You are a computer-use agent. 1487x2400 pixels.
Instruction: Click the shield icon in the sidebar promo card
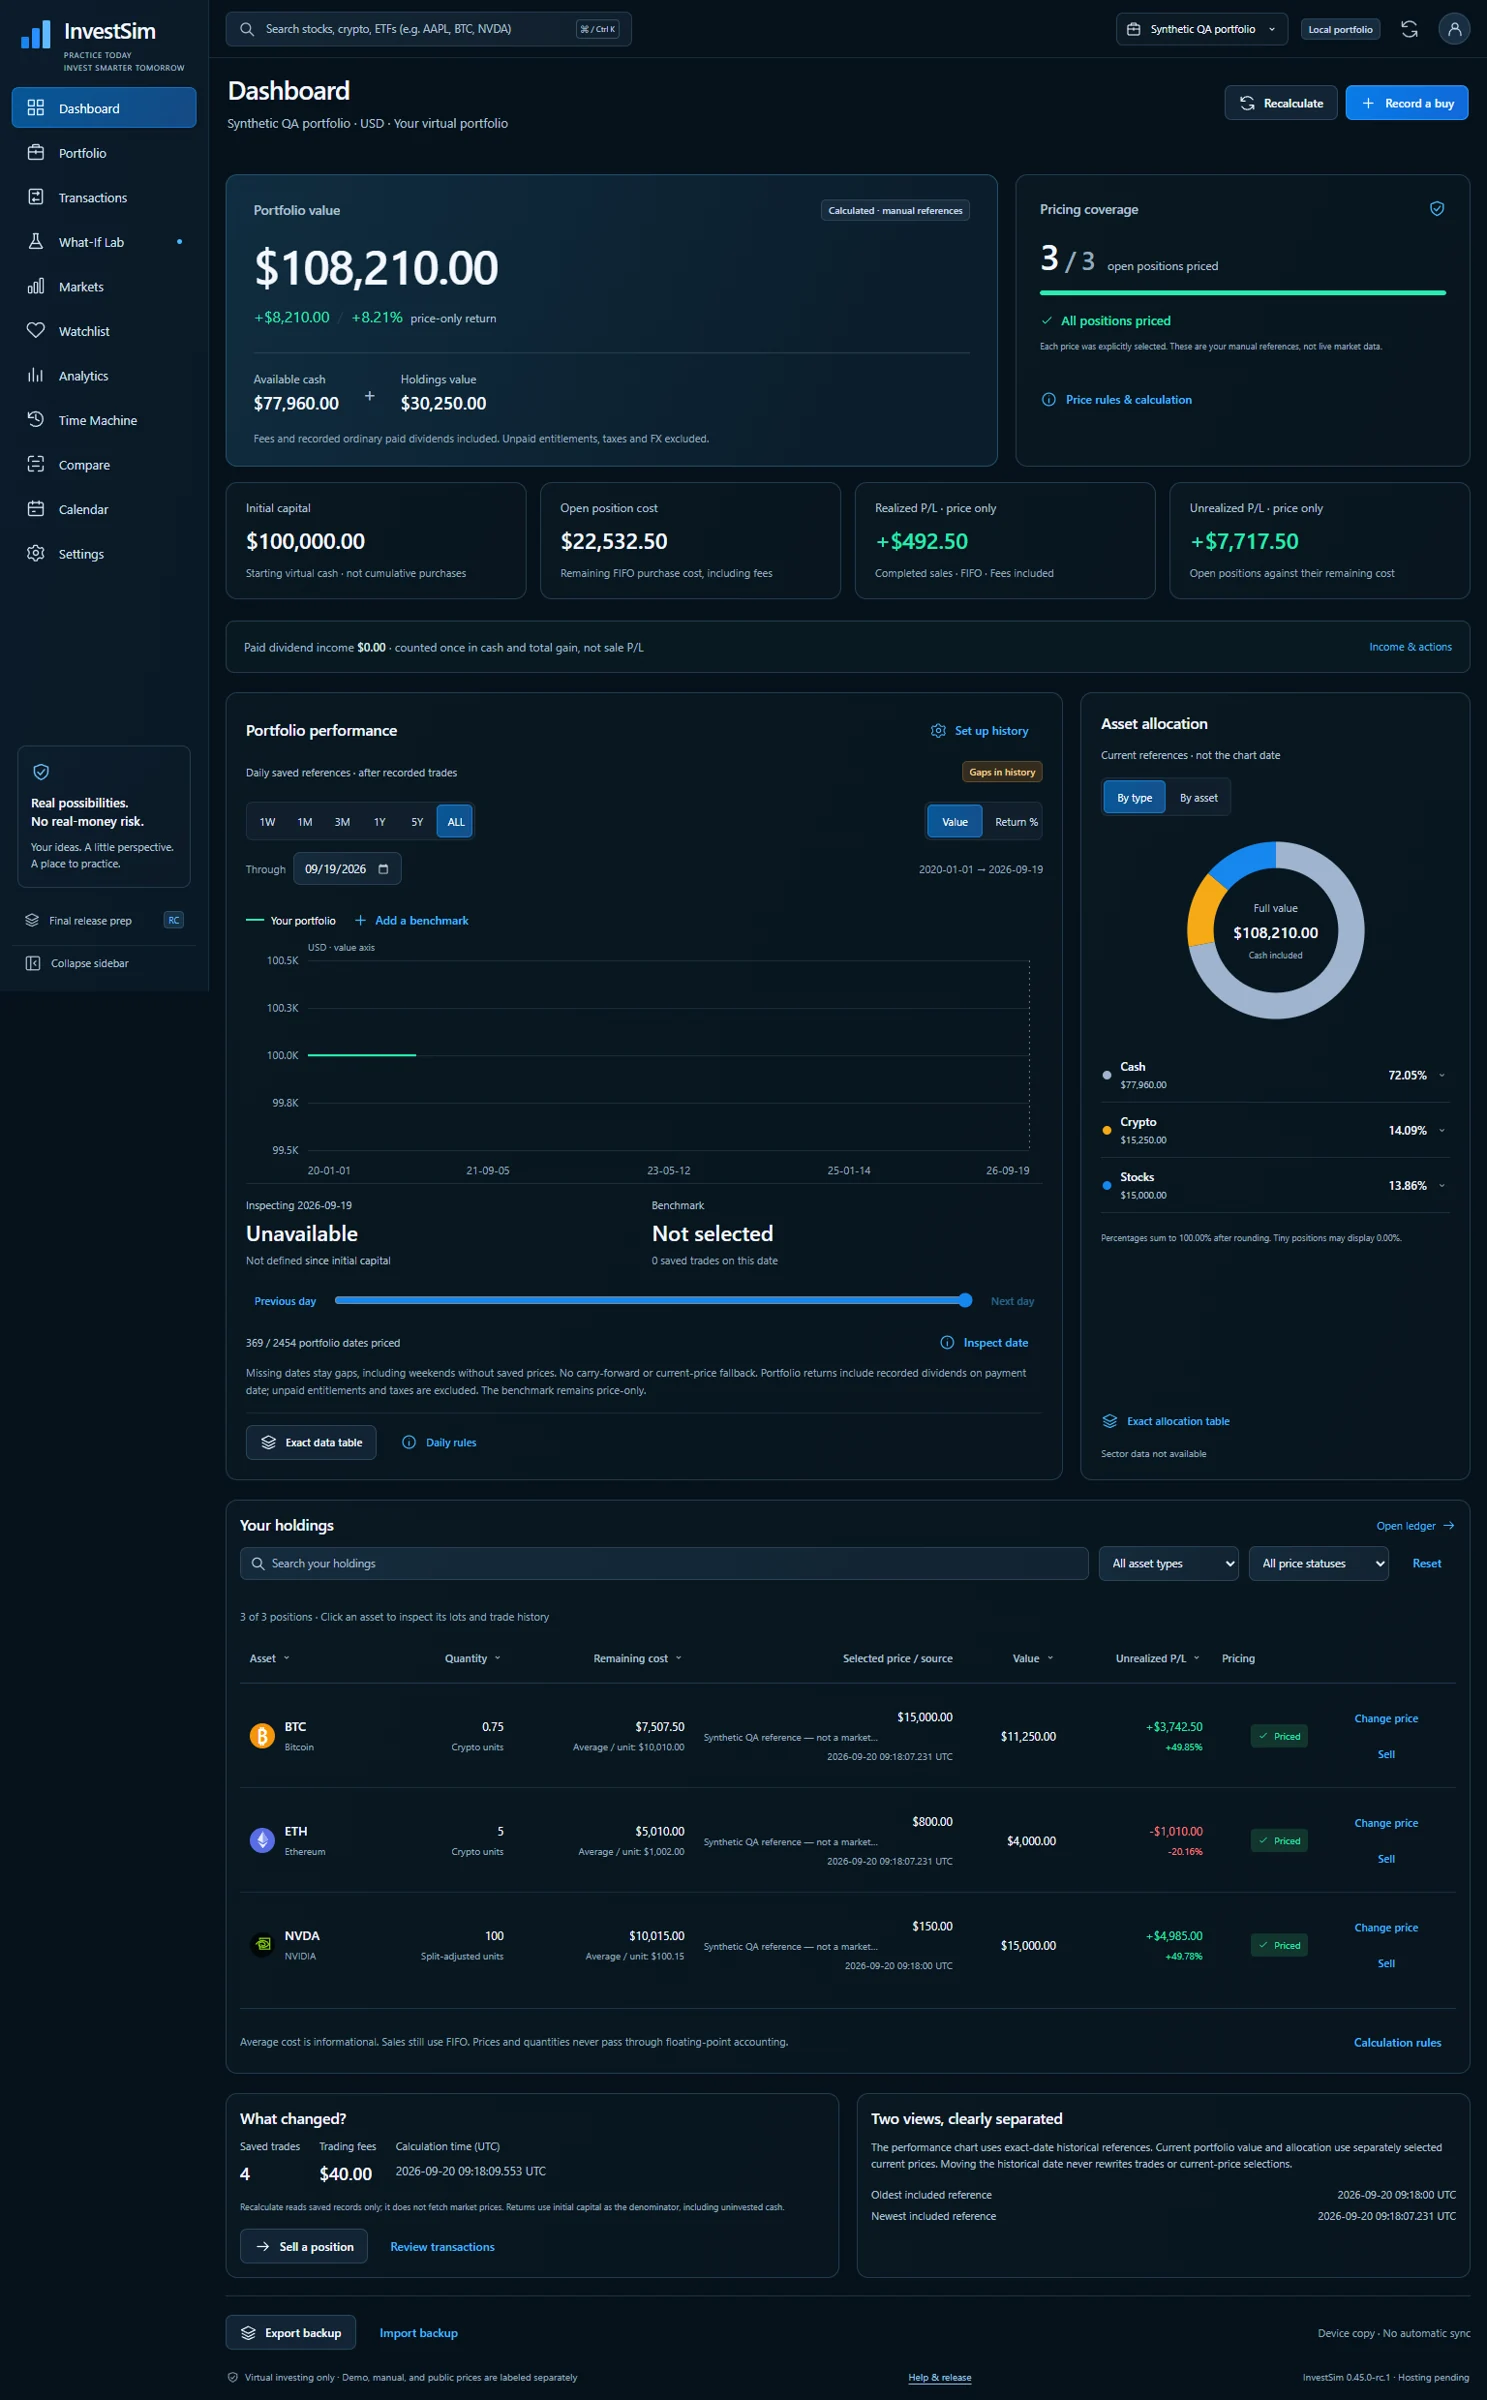point(41,772)
